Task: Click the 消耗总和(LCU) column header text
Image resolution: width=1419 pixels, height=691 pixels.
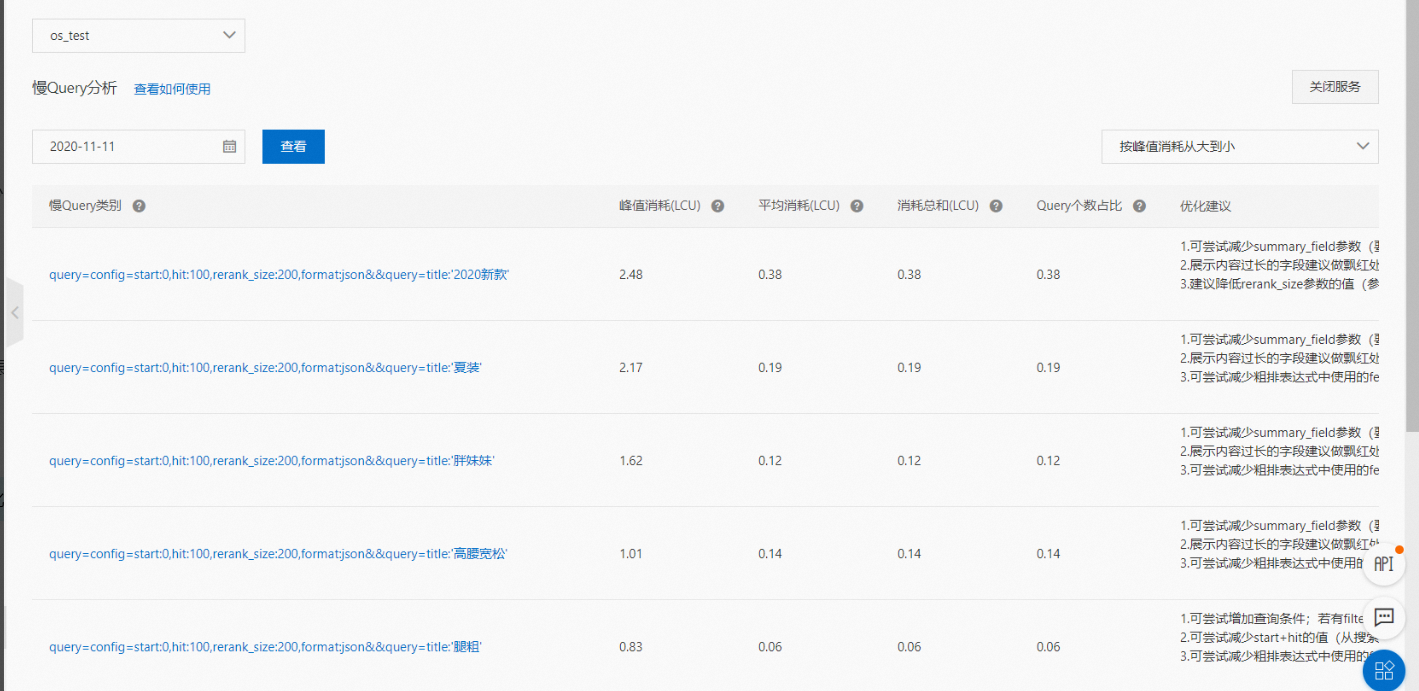Action: tap(938, 206)
